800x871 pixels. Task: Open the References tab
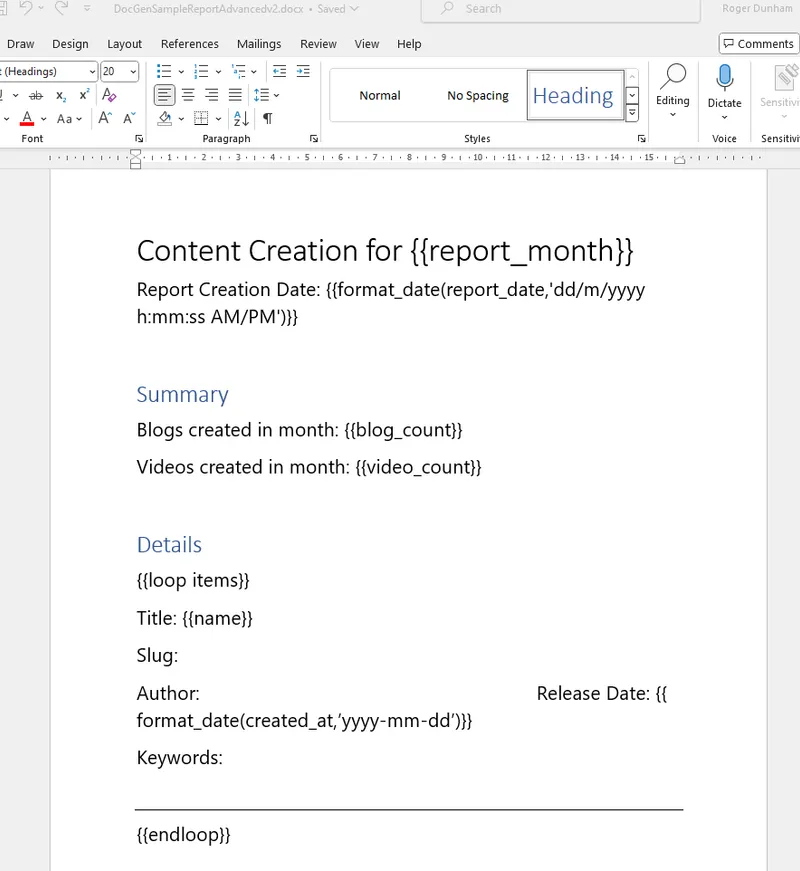(189, 44)
